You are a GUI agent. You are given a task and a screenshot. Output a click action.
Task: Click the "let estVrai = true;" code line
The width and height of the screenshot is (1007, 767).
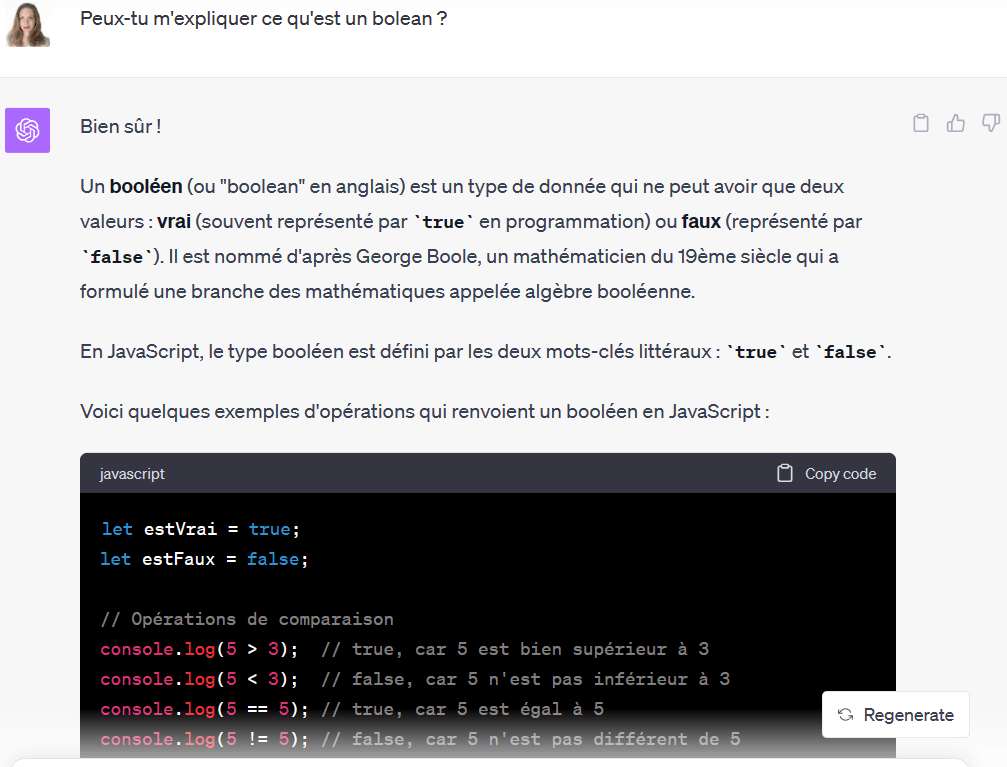point(200,528)
